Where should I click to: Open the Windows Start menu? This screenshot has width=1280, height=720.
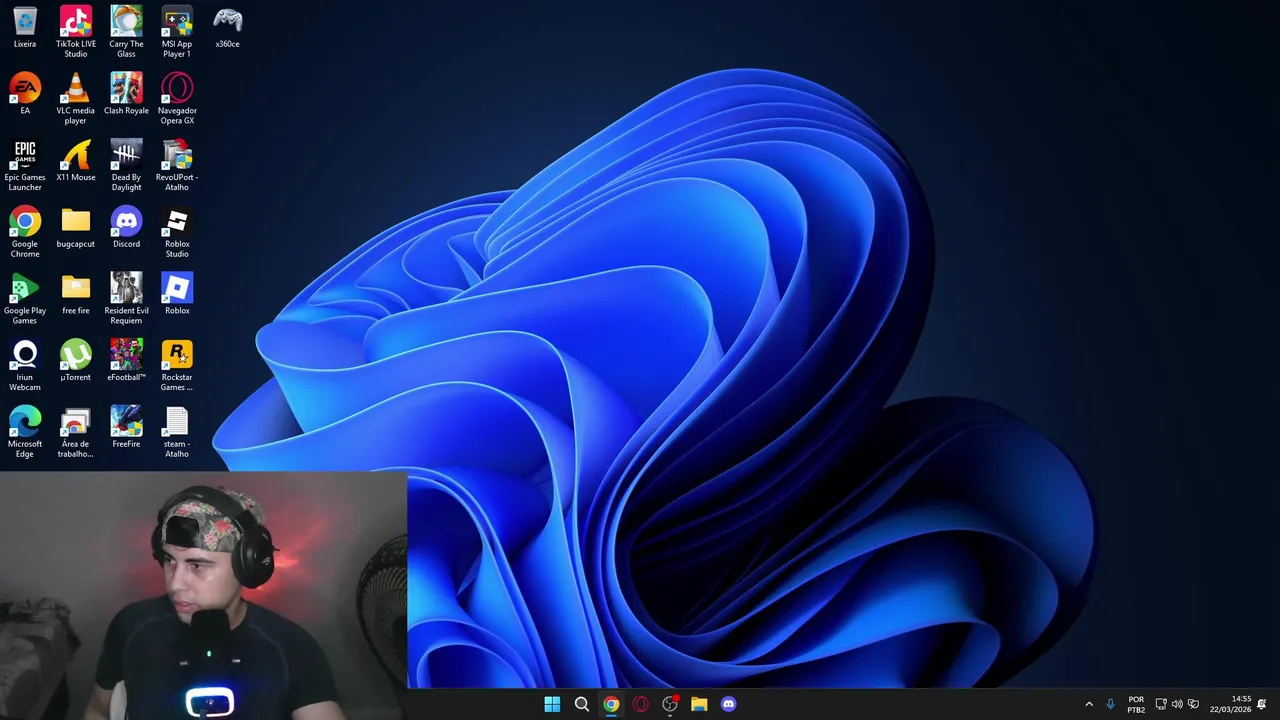point(552,704)
